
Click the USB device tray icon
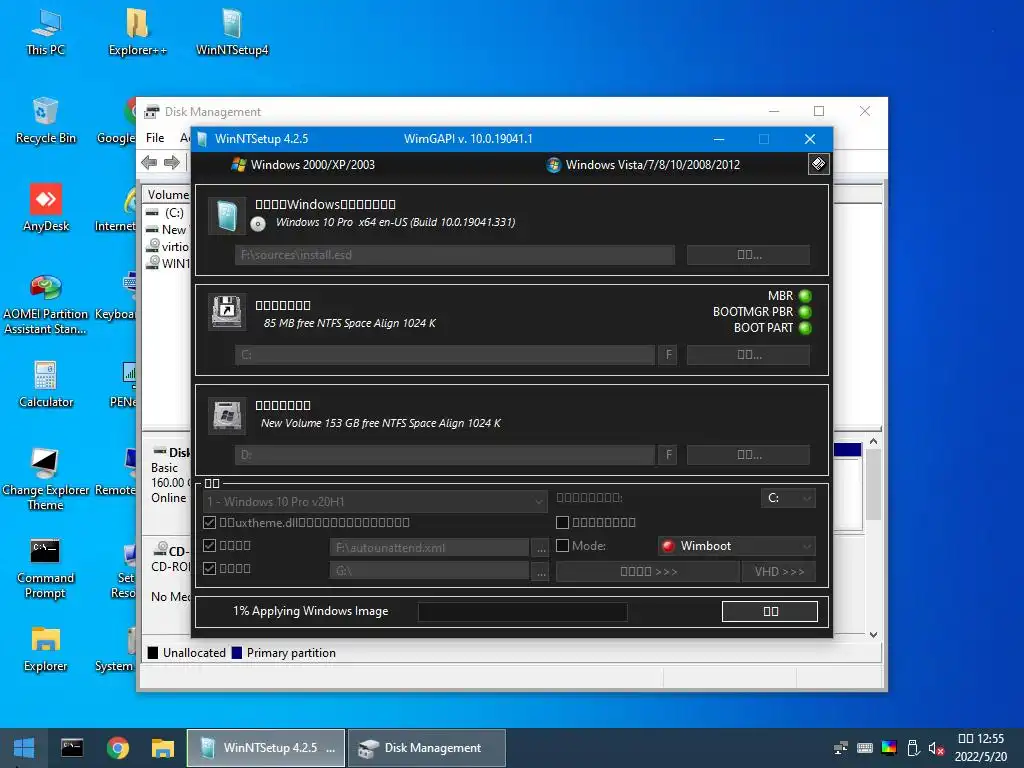pyautogui.click(x=913, y=748)
